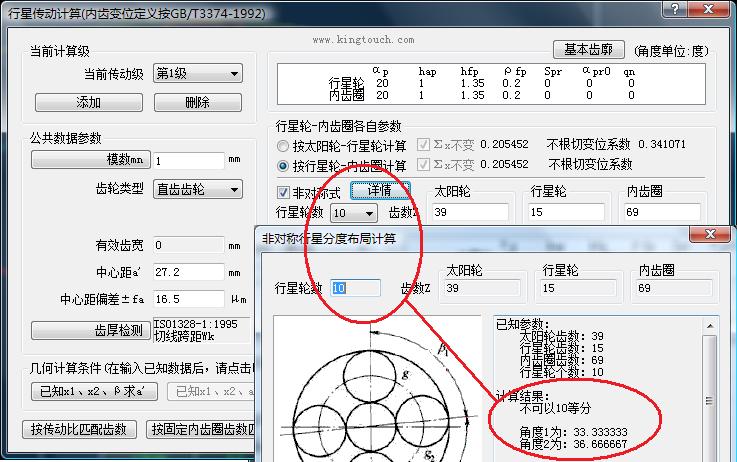This screenshot has width=737, height=462.
Task: Click the main window 内齿圈 teeth field 69
Action: pyautogui.click(x=662, y=212)
